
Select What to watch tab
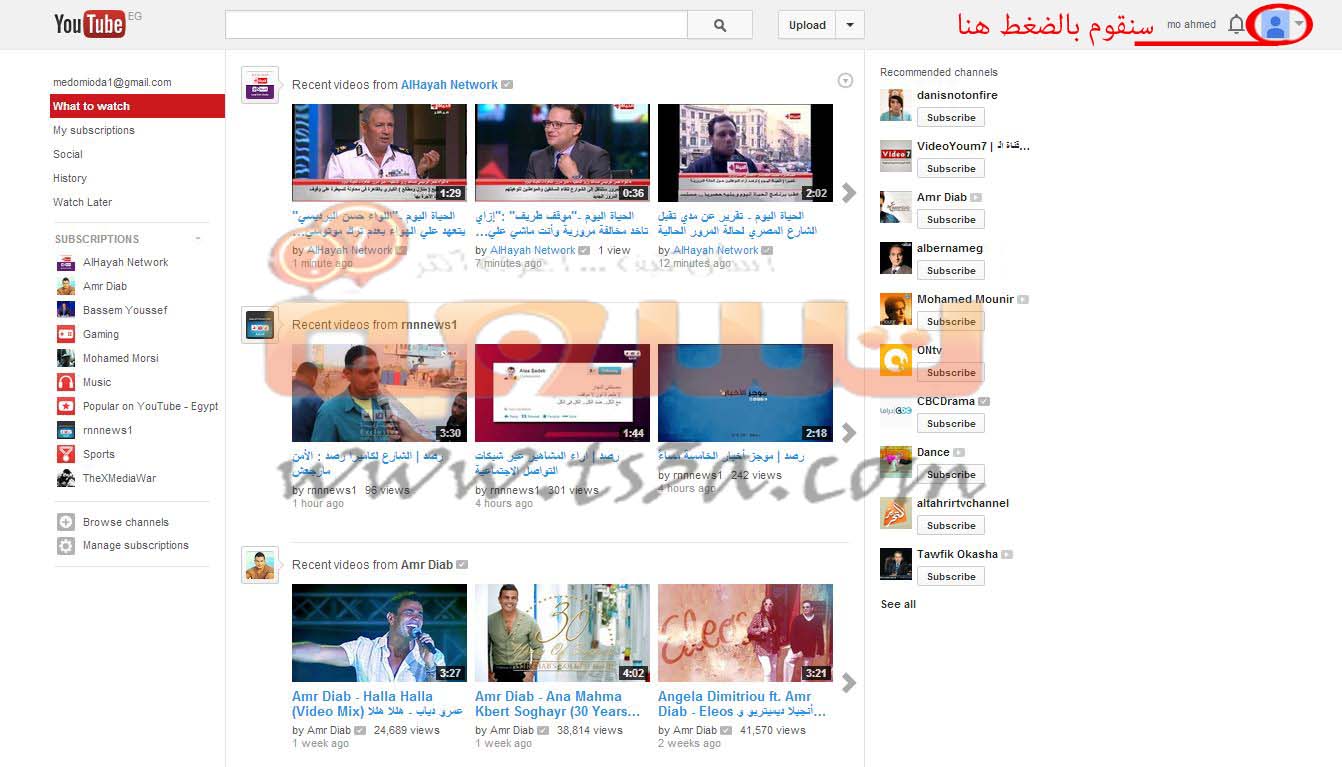[137, 106]
